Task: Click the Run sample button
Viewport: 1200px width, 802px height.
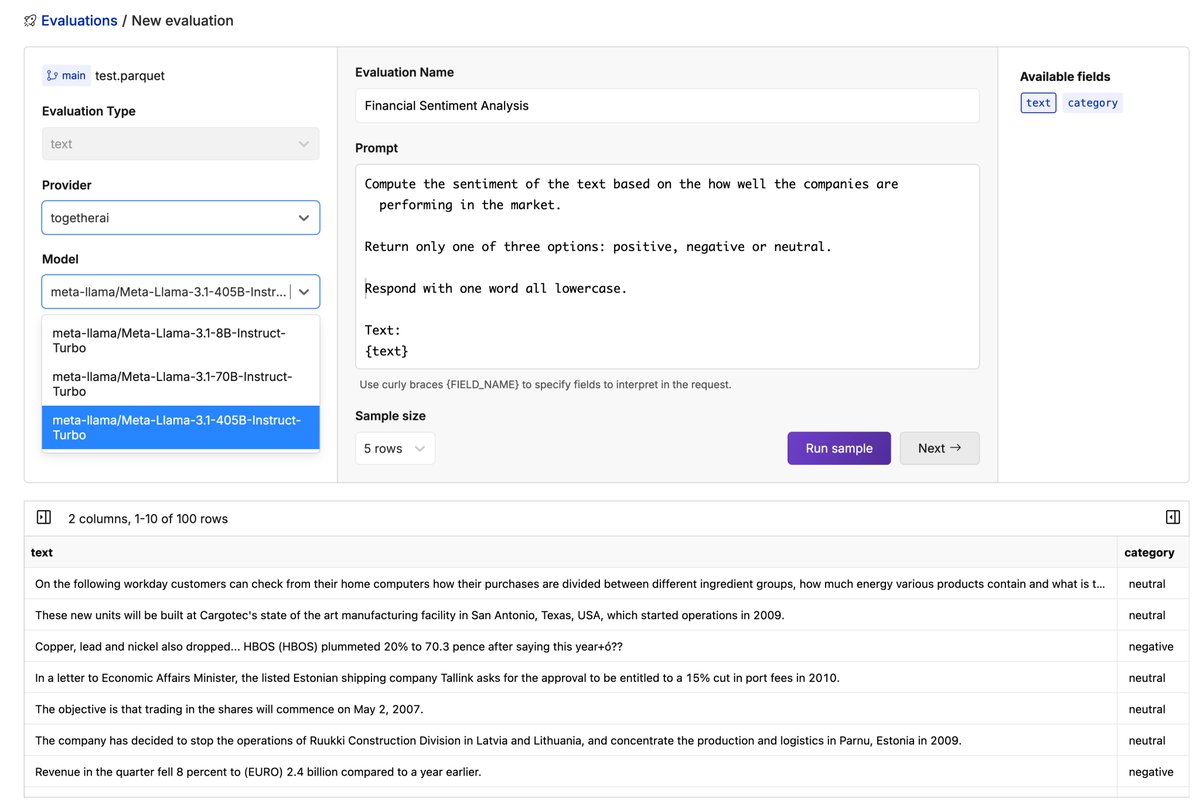Action: tap(839, 448)
